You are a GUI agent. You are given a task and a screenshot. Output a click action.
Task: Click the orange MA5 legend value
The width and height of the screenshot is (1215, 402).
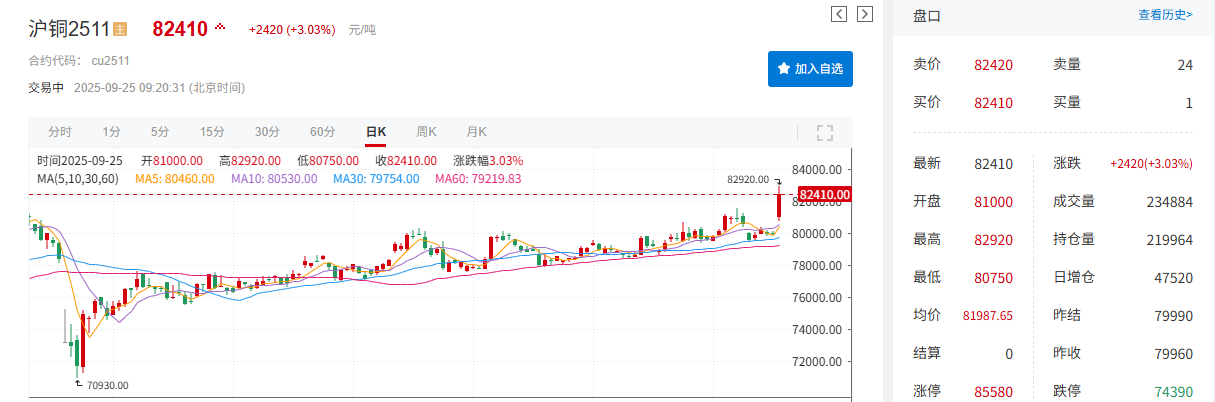(x=174, y=178)
